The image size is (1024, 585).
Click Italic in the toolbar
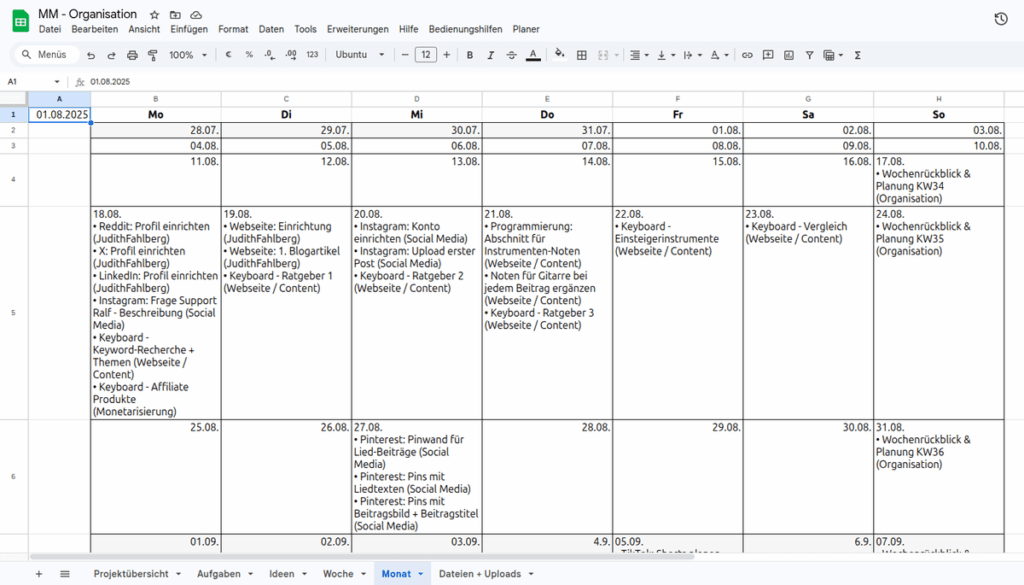(490, 55)
